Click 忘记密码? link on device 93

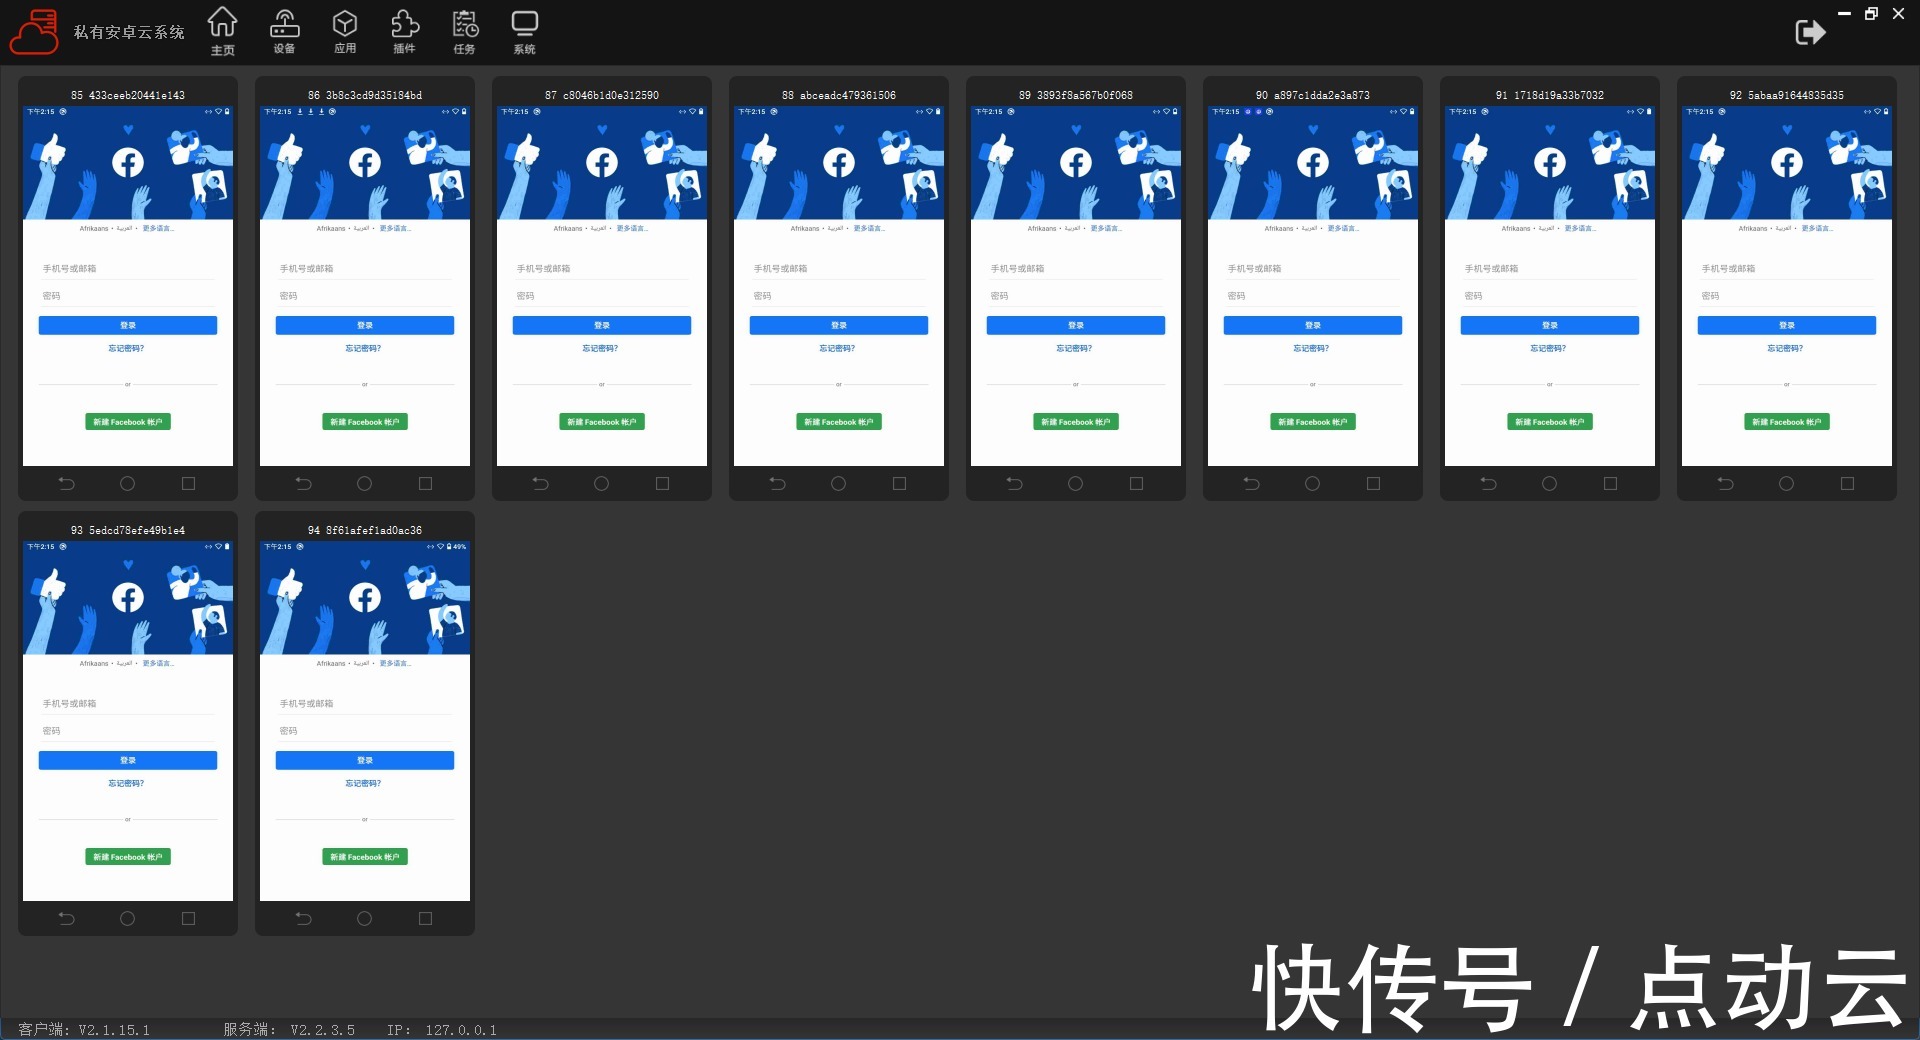[126, 783]
